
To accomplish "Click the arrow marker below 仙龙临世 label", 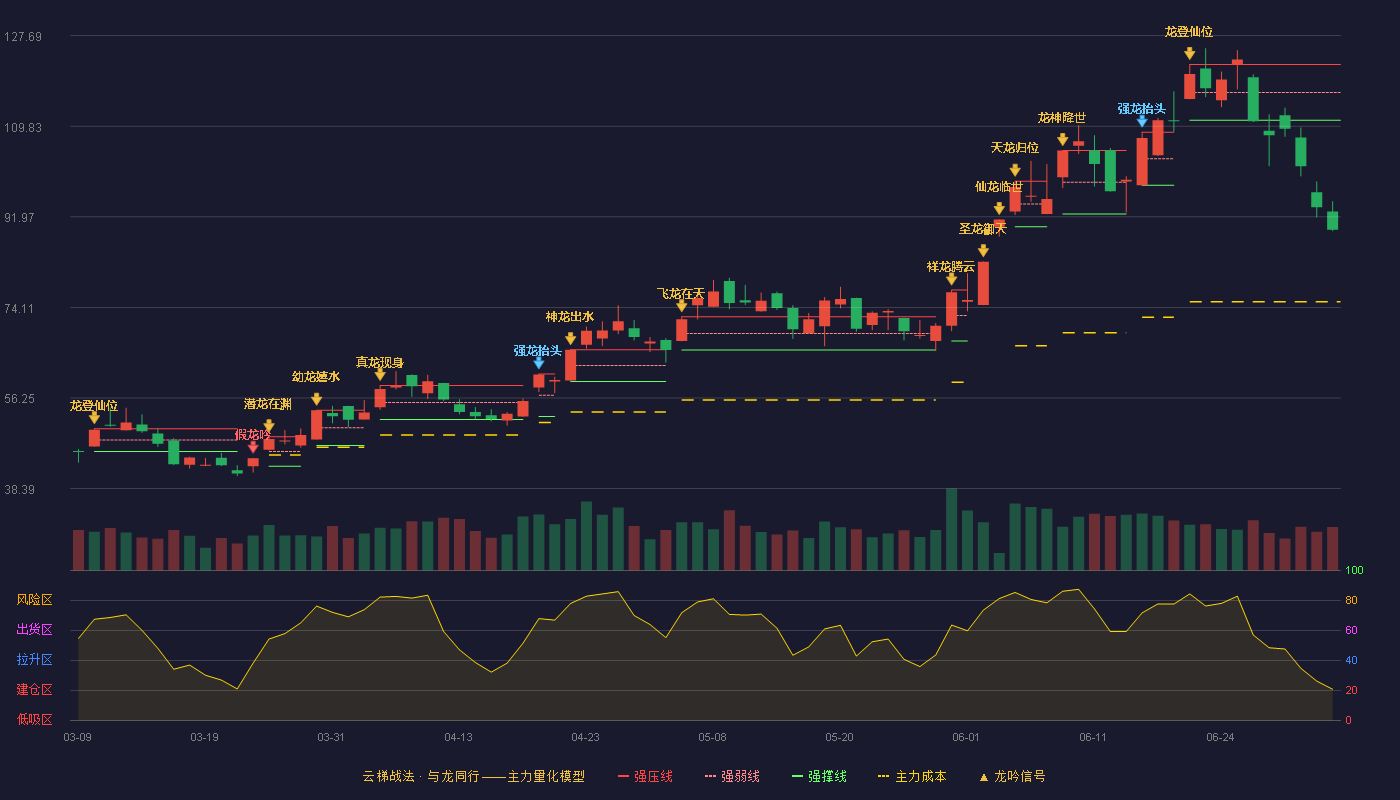I will 999,209.
